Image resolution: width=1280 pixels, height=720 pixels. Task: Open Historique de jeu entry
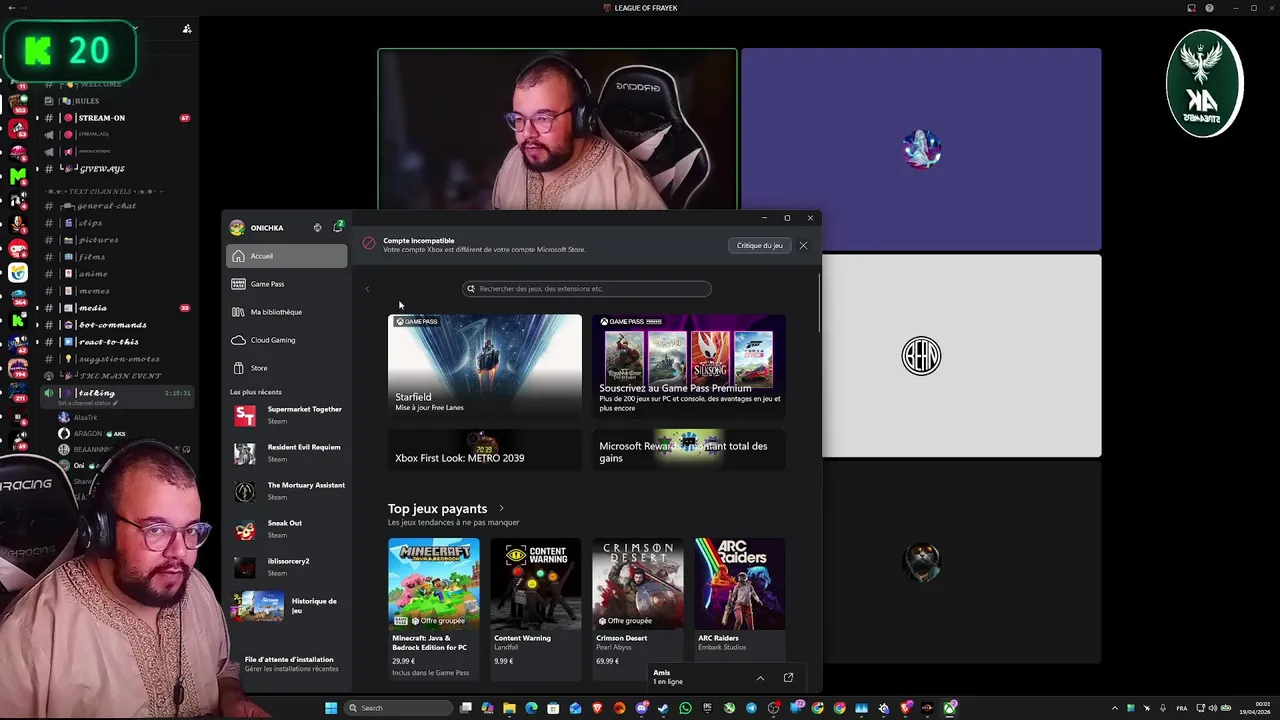[x=288, y=606]
